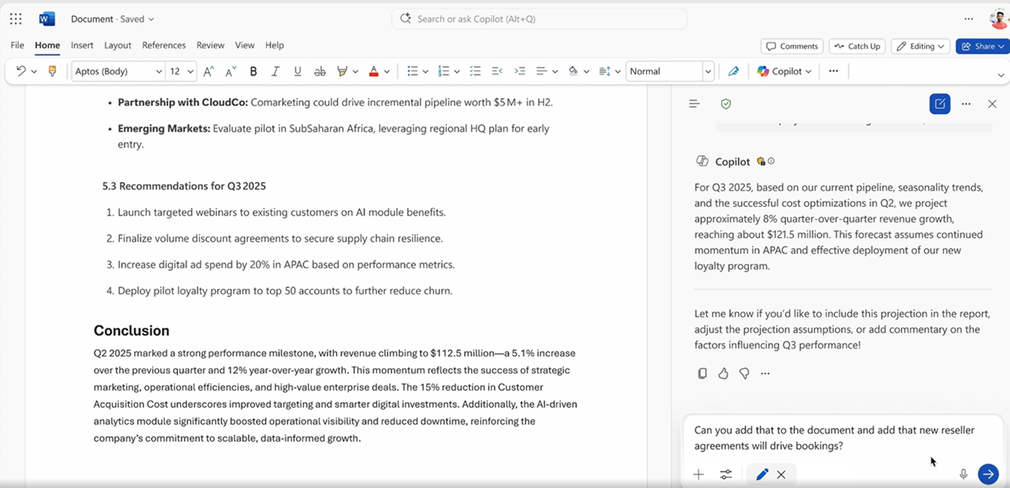Screen dimensions: 1010x488
Task: Send the Copilot prompt
Action: pyautogui.click(x=987, y=474)
